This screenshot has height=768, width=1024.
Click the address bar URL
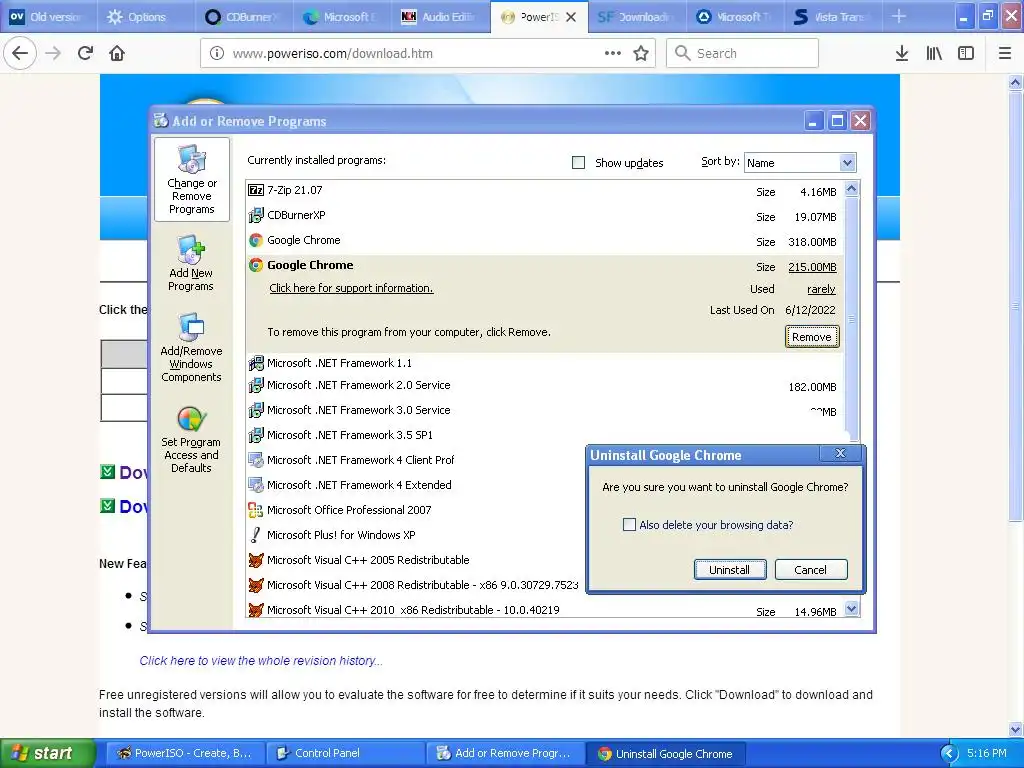332,54
